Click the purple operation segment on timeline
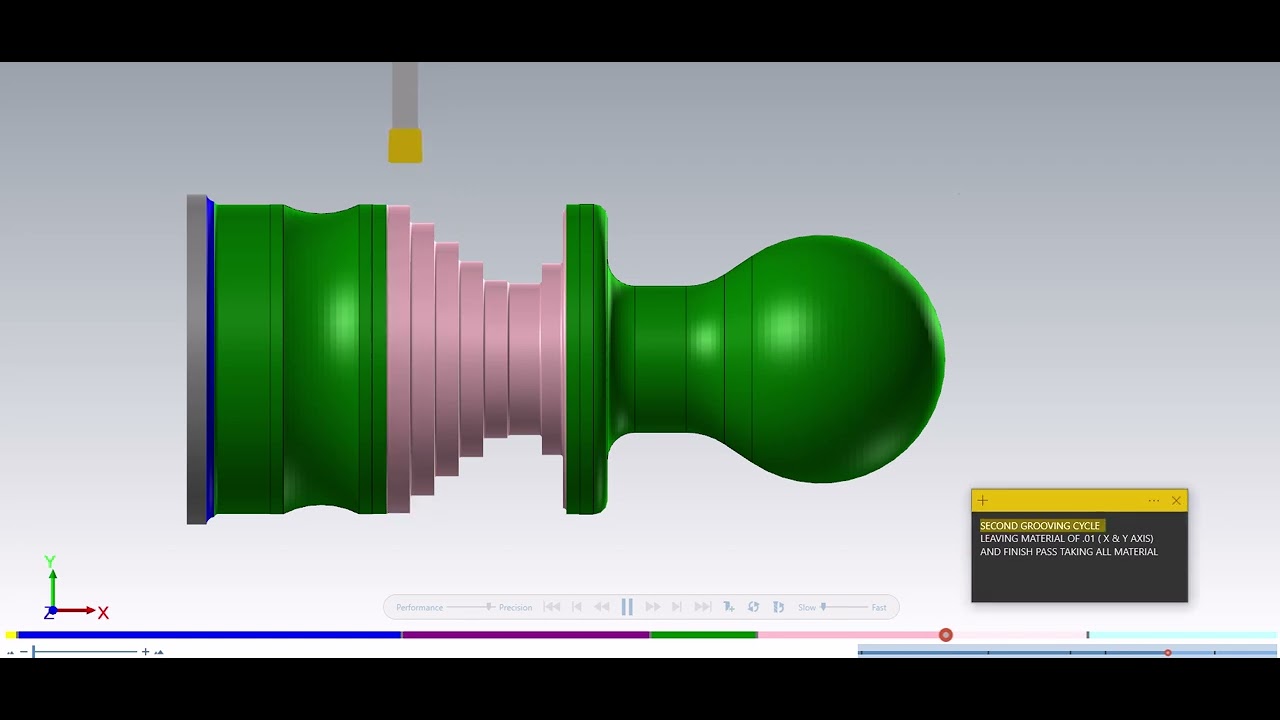 (526, 635)
